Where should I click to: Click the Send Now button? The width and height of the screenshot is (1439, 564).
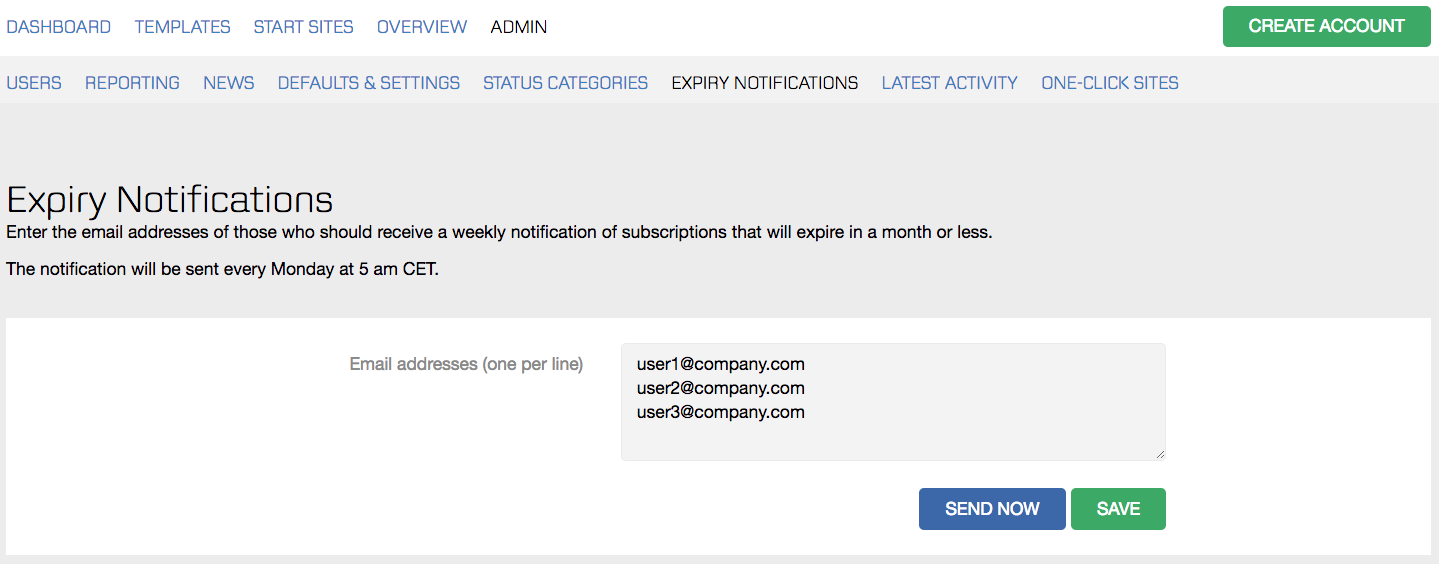[992, 509]
